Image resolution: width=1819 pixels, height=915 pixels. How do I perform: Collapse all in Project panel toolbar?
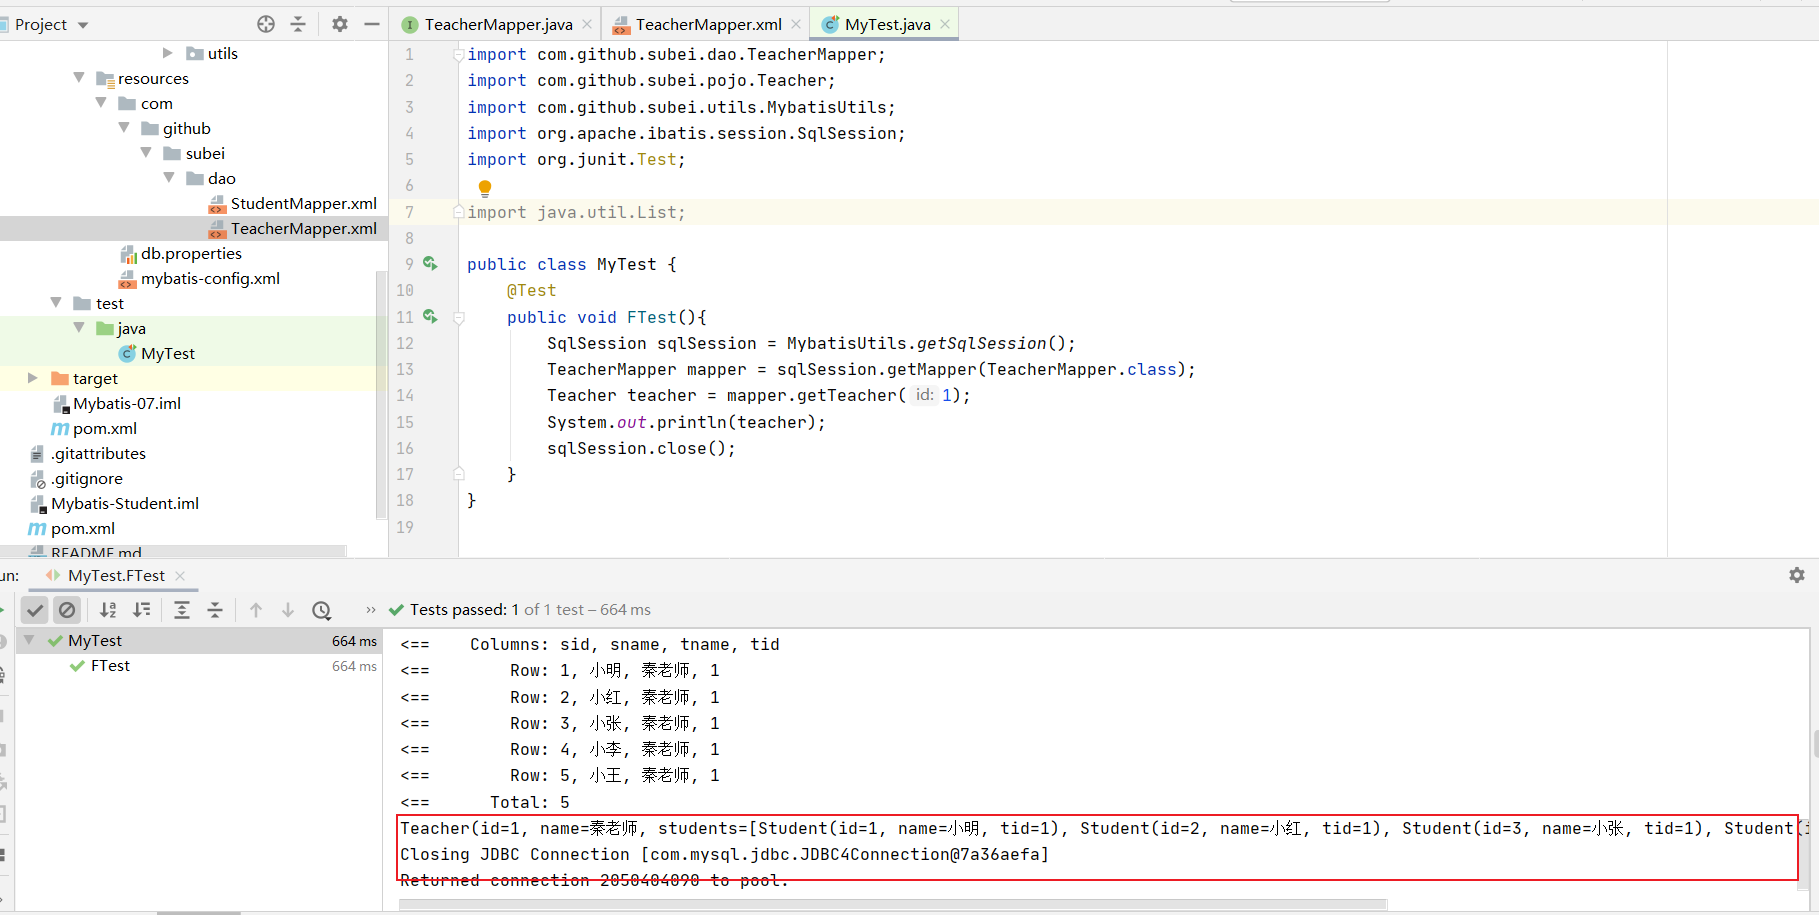(x=298, y=24)
